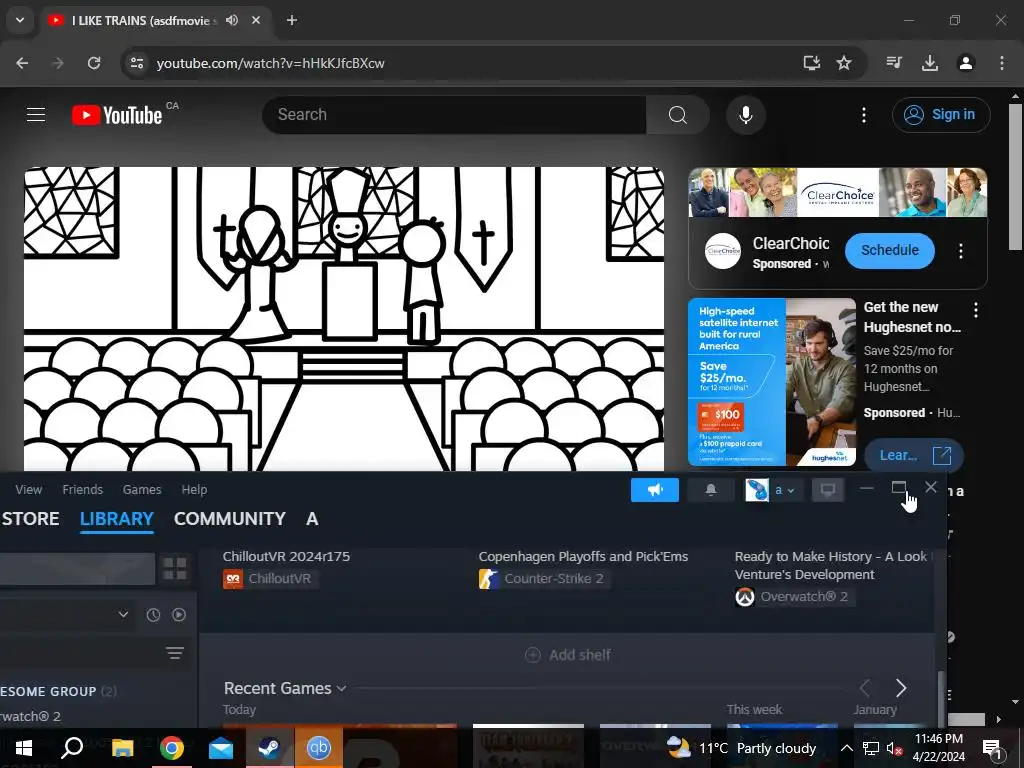The height and width of the screenshot is (768, 1024).
Task: Open YouTube settings three-dot menu
Action: click(863, 115)
